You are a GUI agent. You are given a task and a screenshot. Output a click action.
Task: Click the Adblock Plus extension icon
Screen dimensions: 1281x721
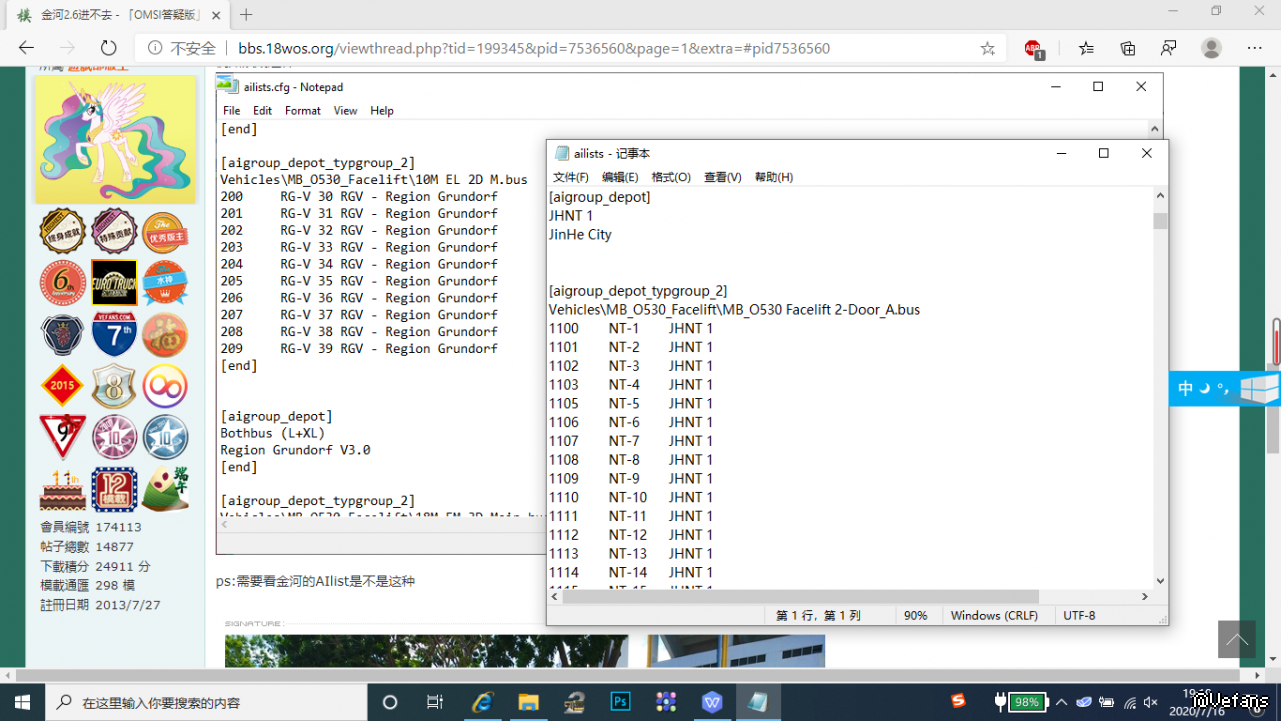pos(1034,48)
